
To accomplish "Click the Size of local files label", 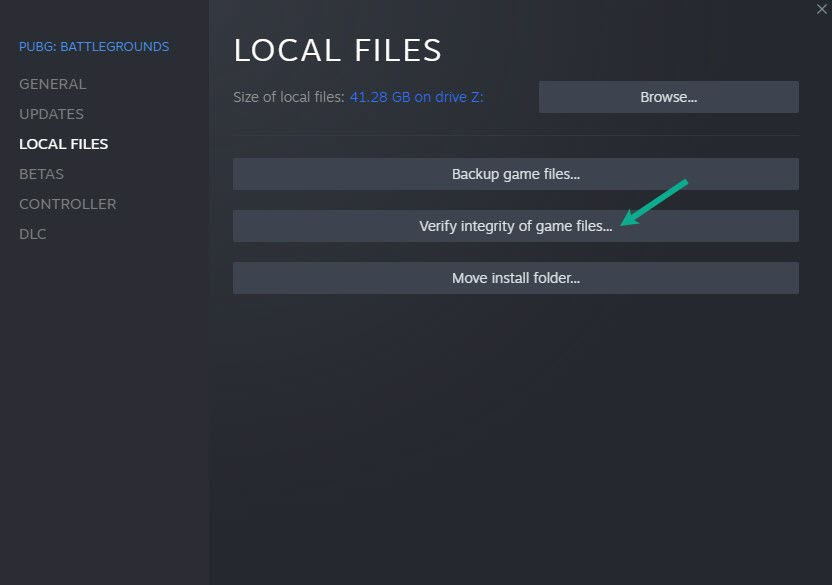I will (289, 97).
